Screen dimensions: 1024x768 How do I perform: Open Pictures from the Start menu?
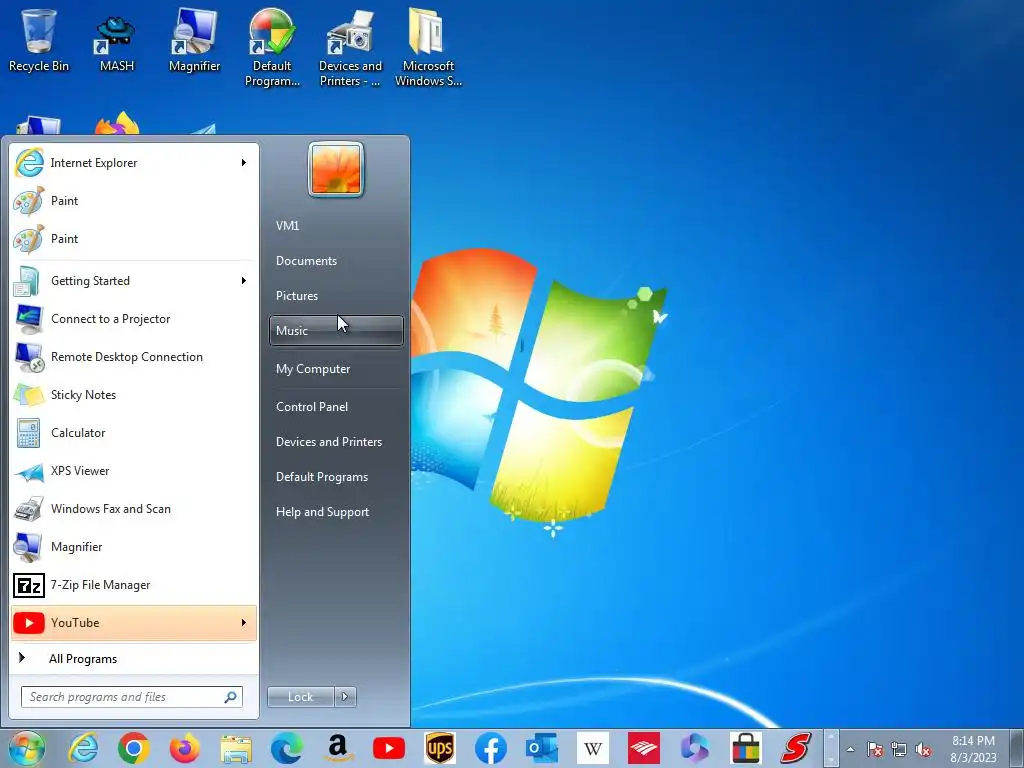(336, 296)
